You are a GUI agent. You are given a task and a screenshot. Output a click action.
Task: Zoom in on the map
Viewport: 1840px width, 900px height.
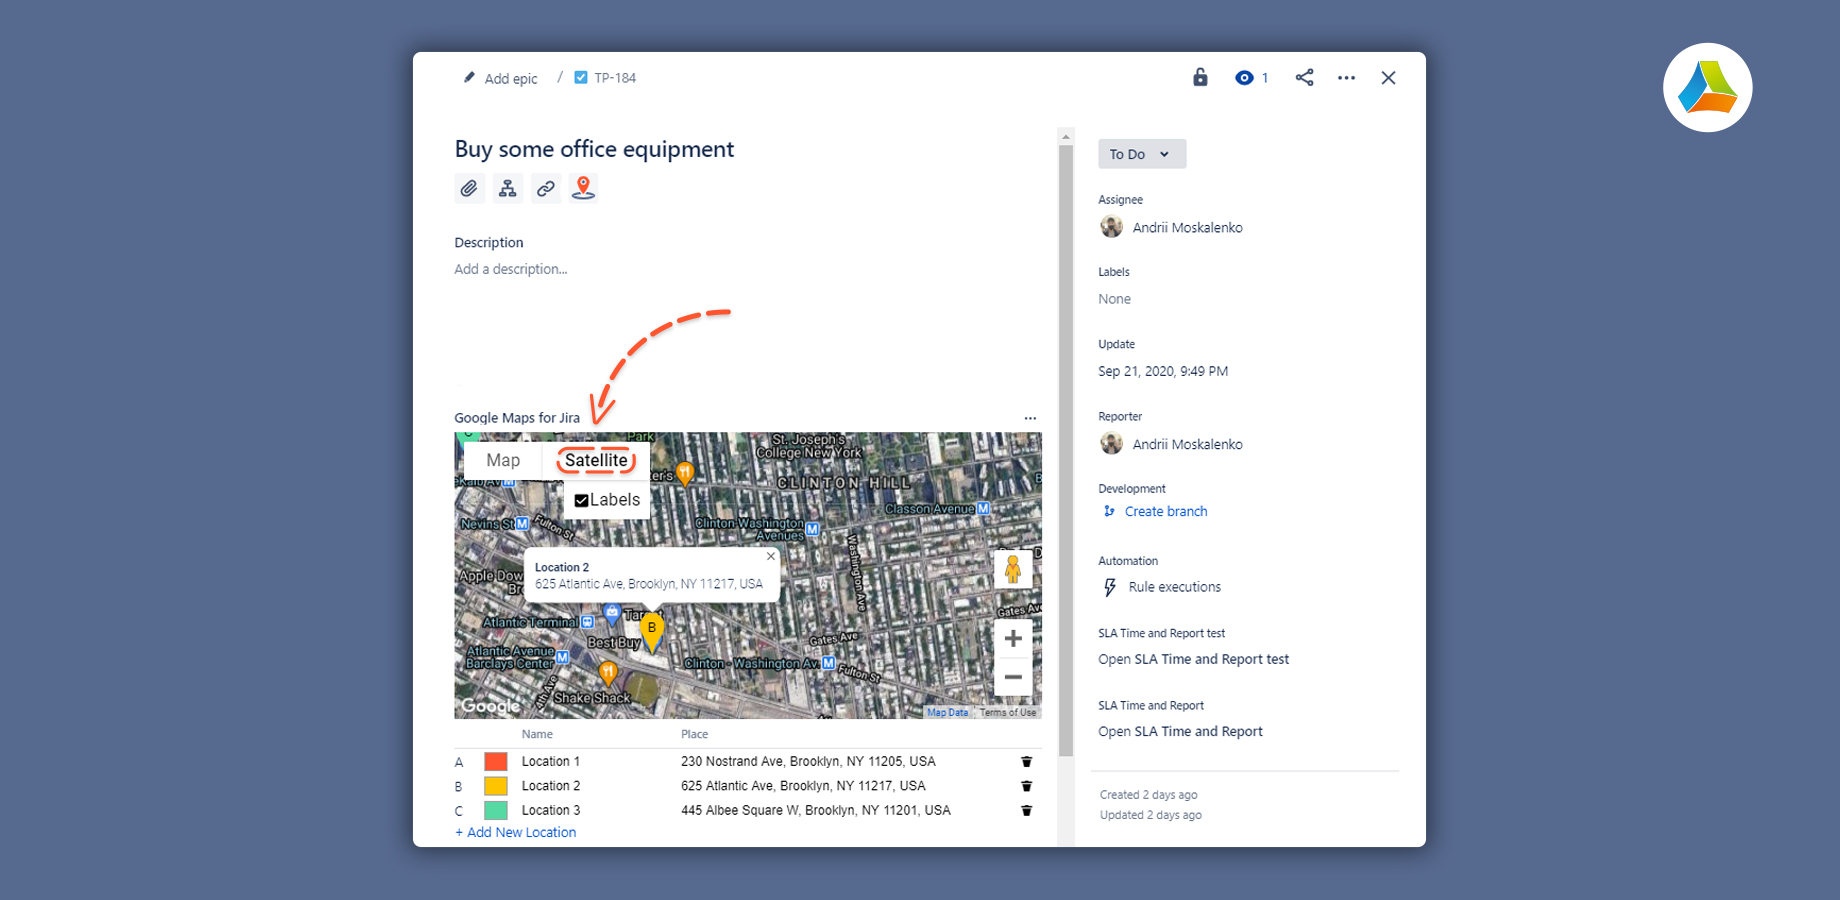[1013, 639]
